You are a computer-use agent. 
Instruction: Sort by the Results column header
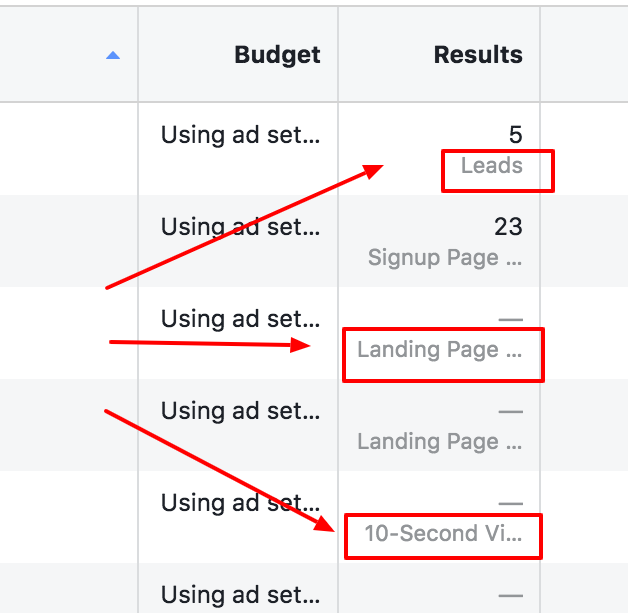(477, 54)
